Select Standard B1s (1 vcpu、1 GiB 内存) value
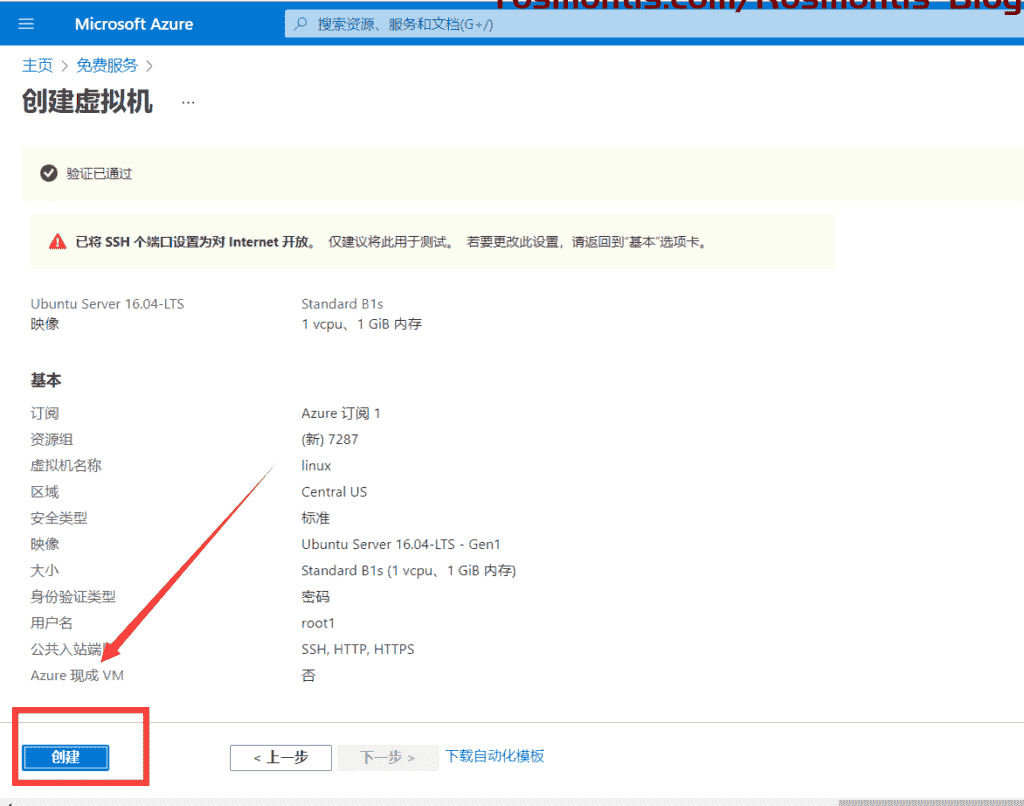Viewport: 1024px width, 806px height. click(409, 570)
